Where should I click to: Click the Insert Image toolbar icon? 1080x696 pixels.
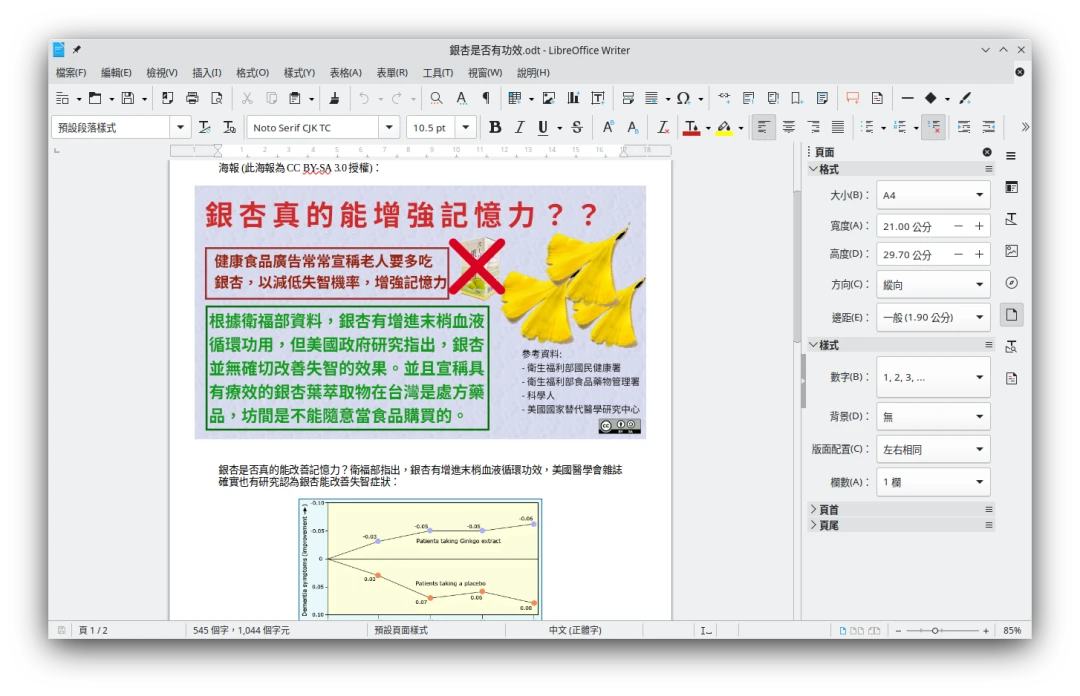[x=548, y=98]
